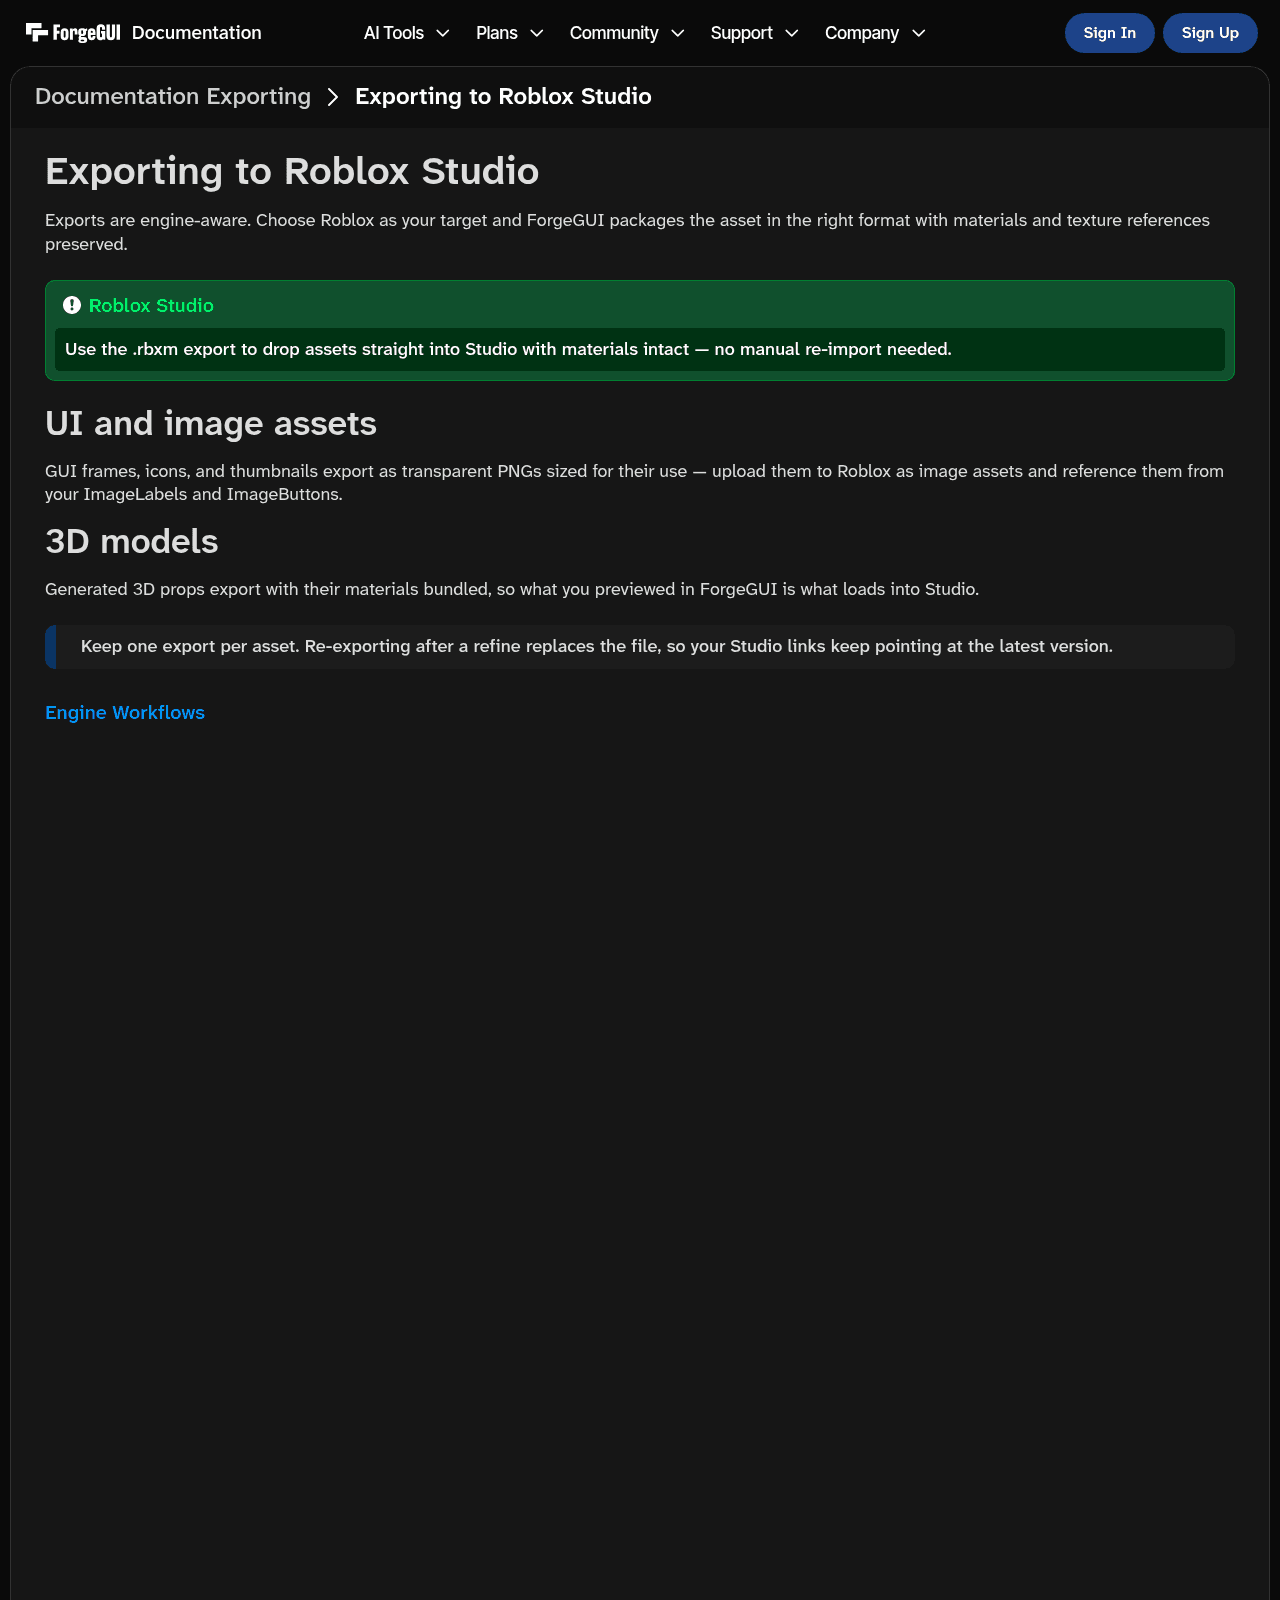Click the UI and image assets heading
The width and height of the screenshot is (1280, 1600).
pos(211,424)
